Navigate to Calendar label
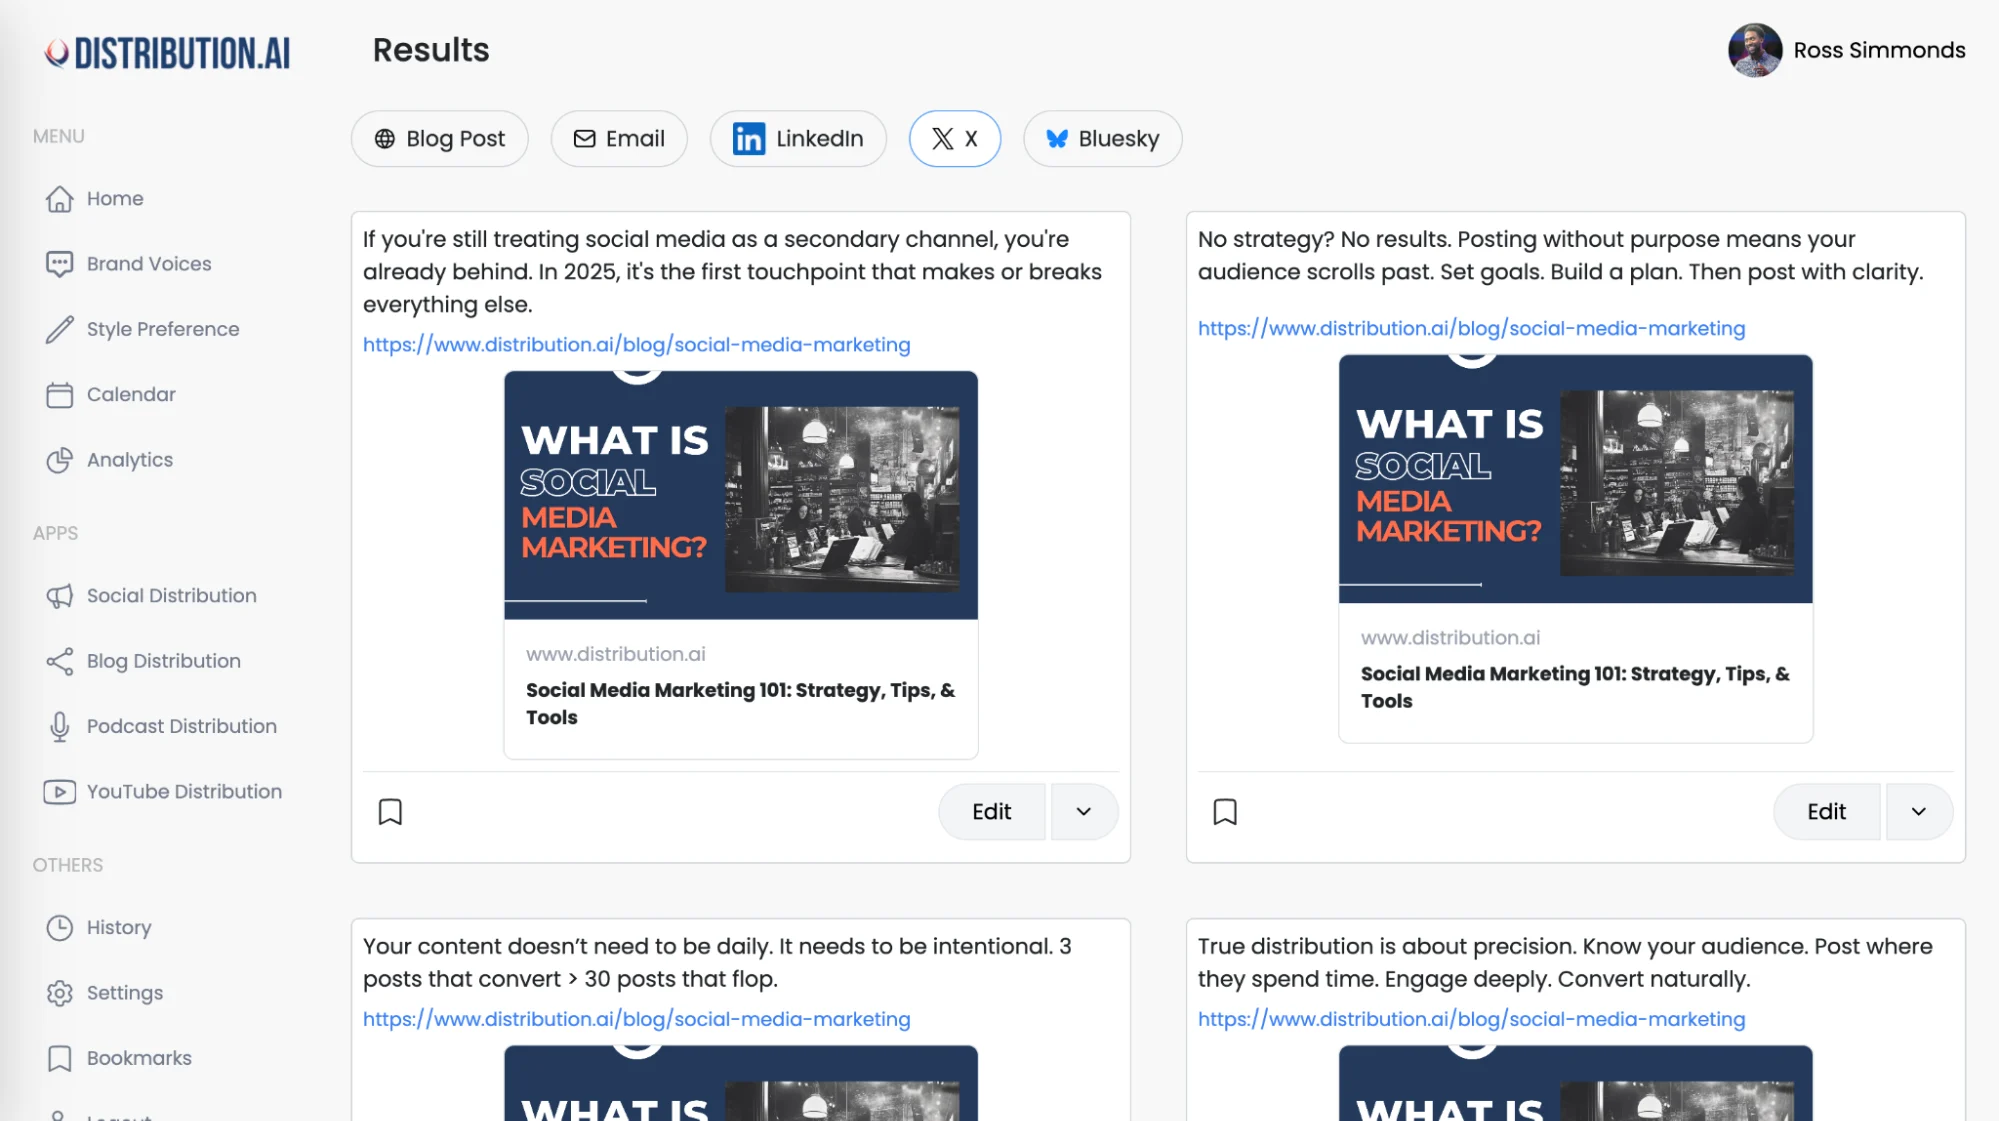Screen dimensions: 1999x1121 click(131, 395)
